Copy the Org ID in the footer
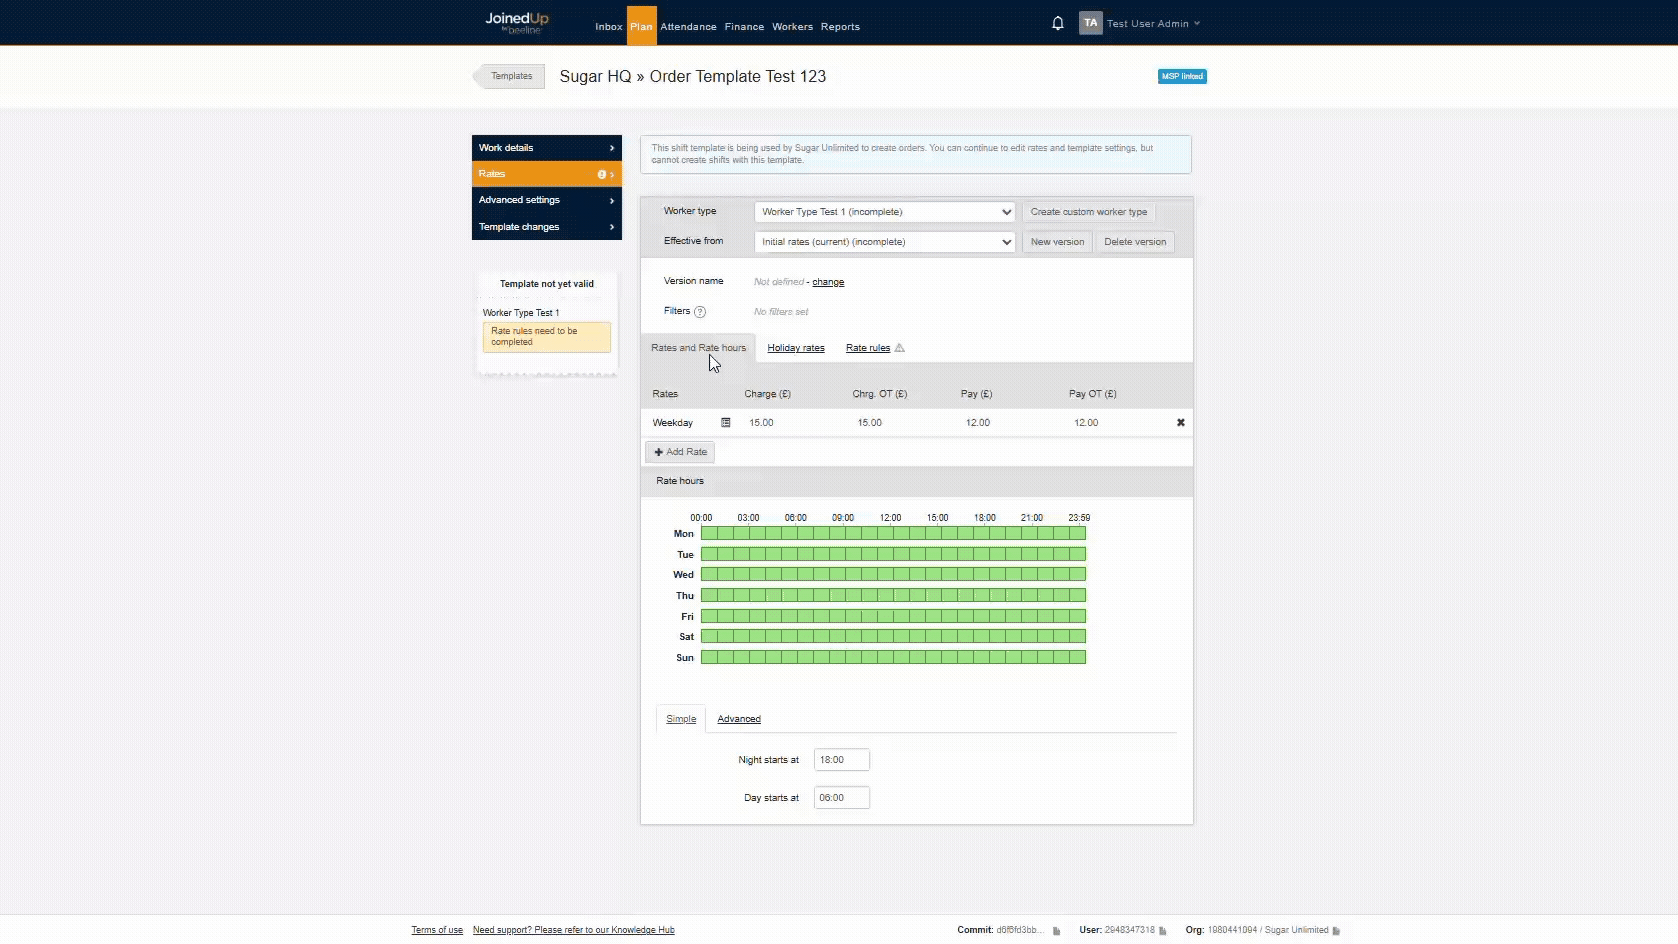Image resolution: width=1678 pixels, height=944 pixels. point(1336,931)
